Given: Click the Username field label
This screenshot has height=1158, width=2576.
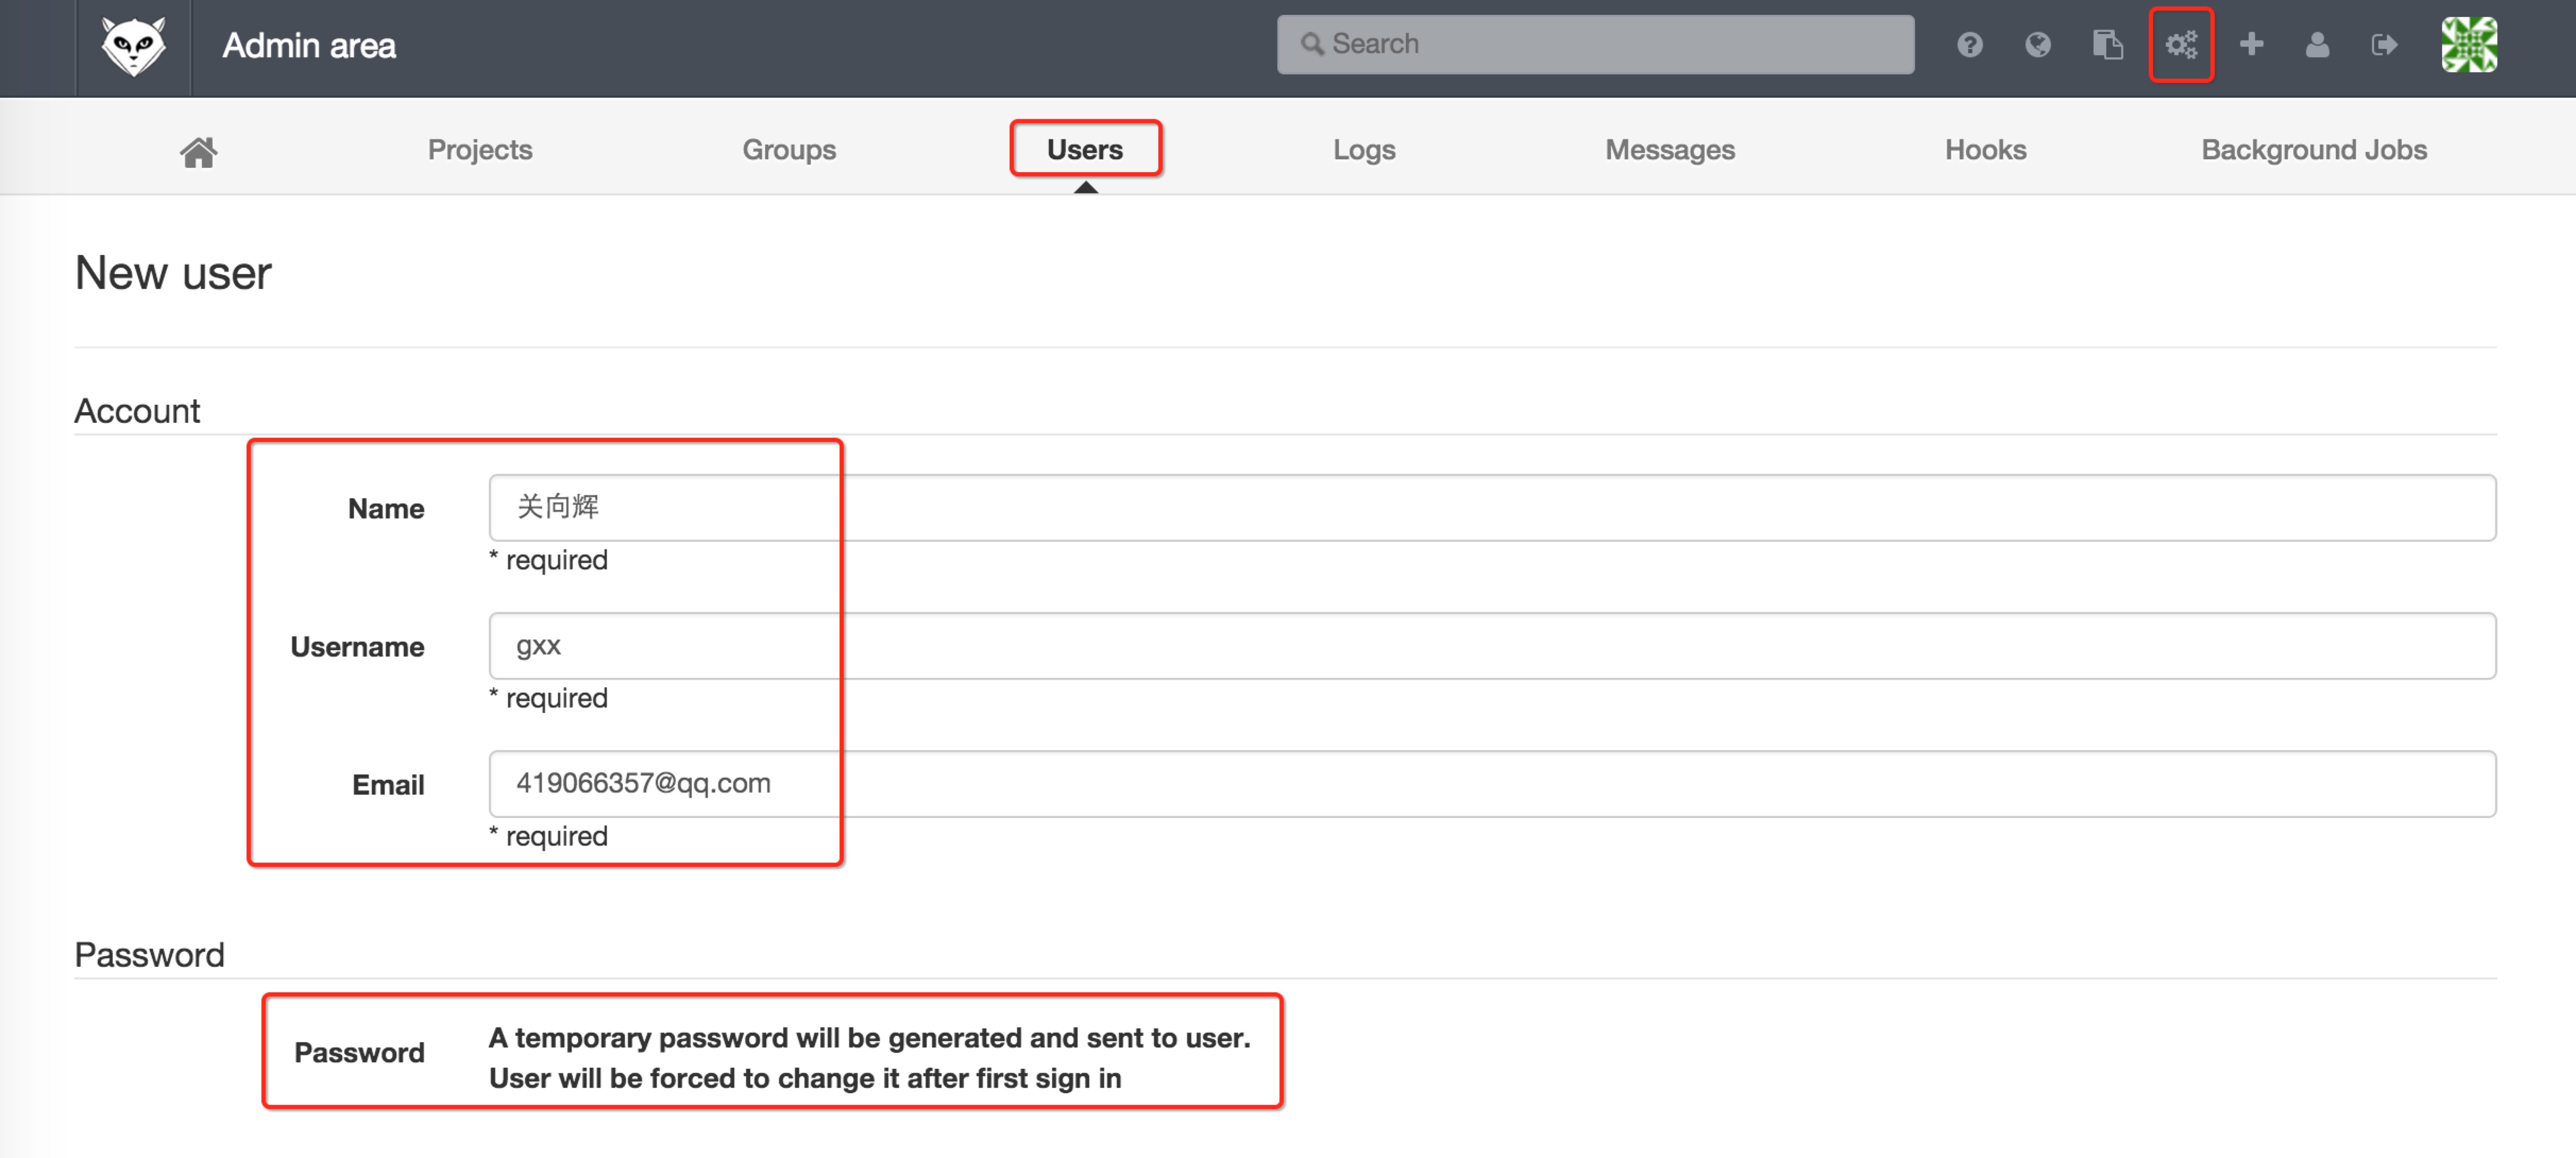Looking at the screenshot, I should 357,647.
